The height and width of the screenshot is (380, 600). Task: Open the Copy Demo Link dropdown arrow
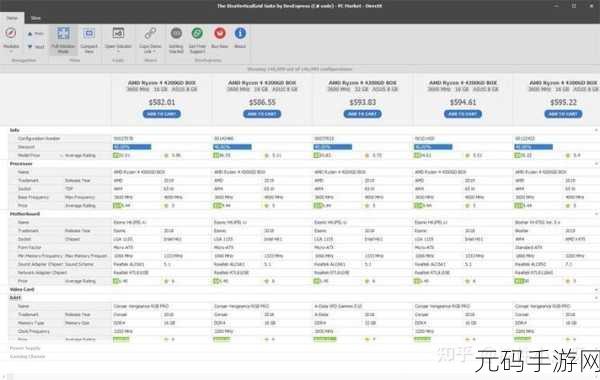click(154, 51)
